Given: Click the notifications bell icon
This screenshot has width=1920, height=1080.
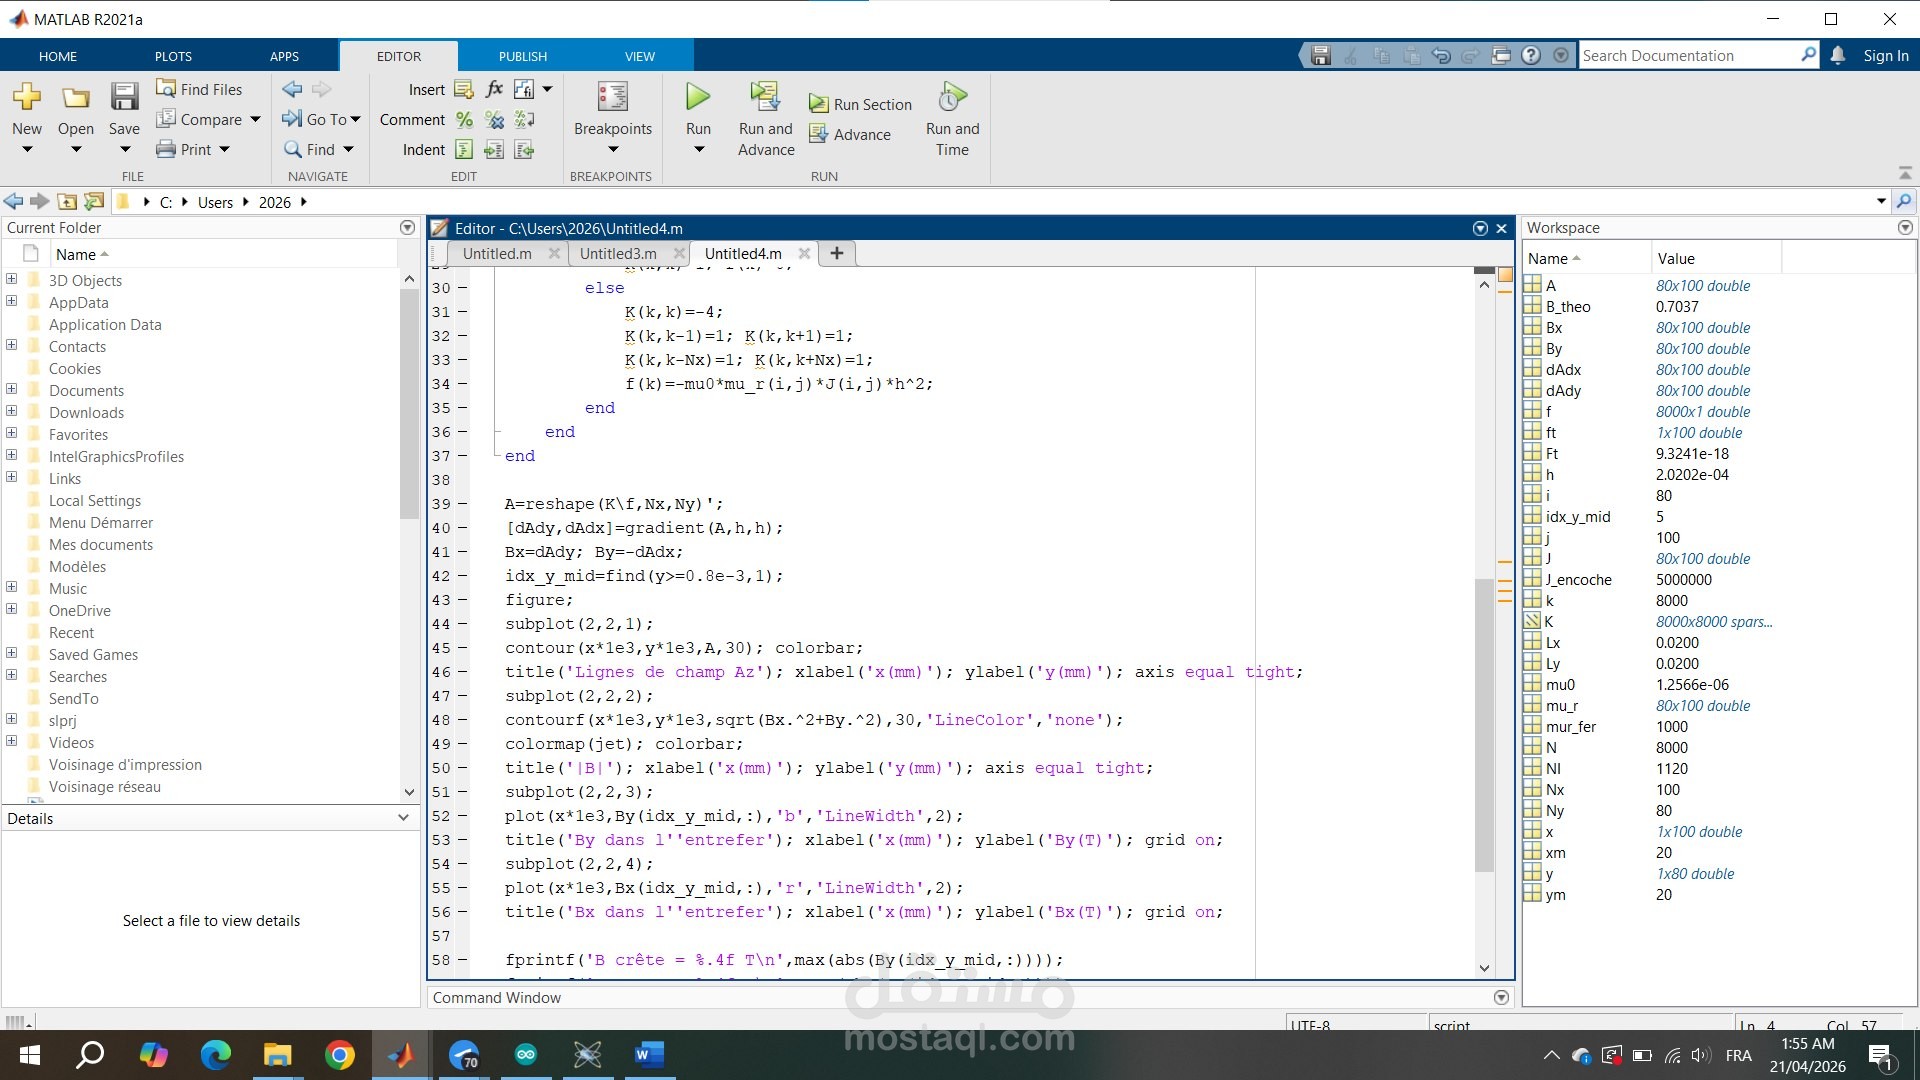Looking at the screenshot, I should pos(1838,56).
